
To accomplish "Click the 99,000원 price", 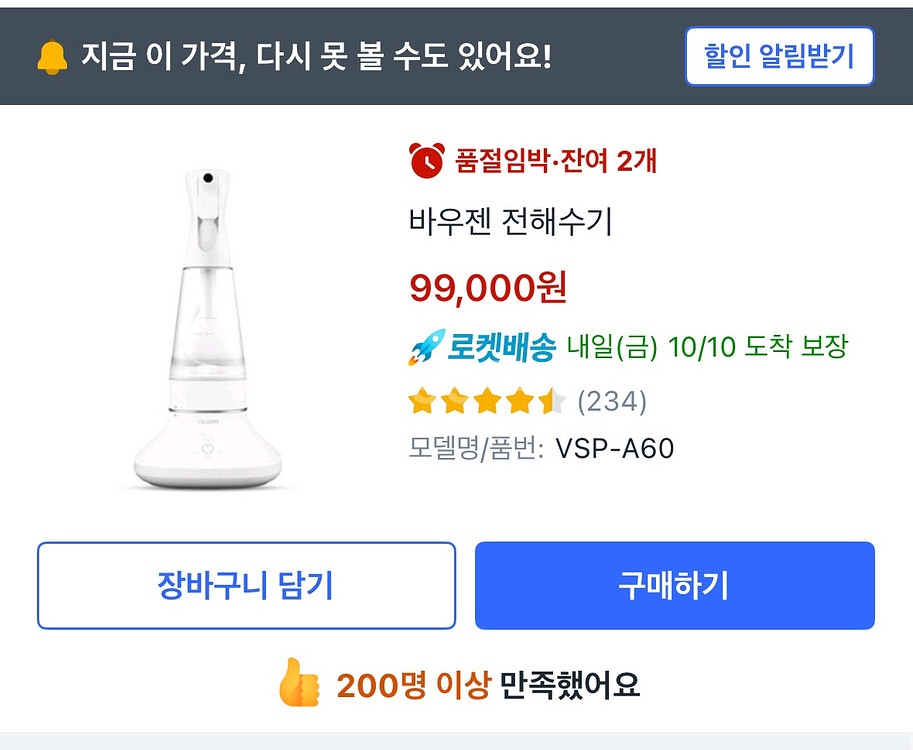I will [488, 288].
